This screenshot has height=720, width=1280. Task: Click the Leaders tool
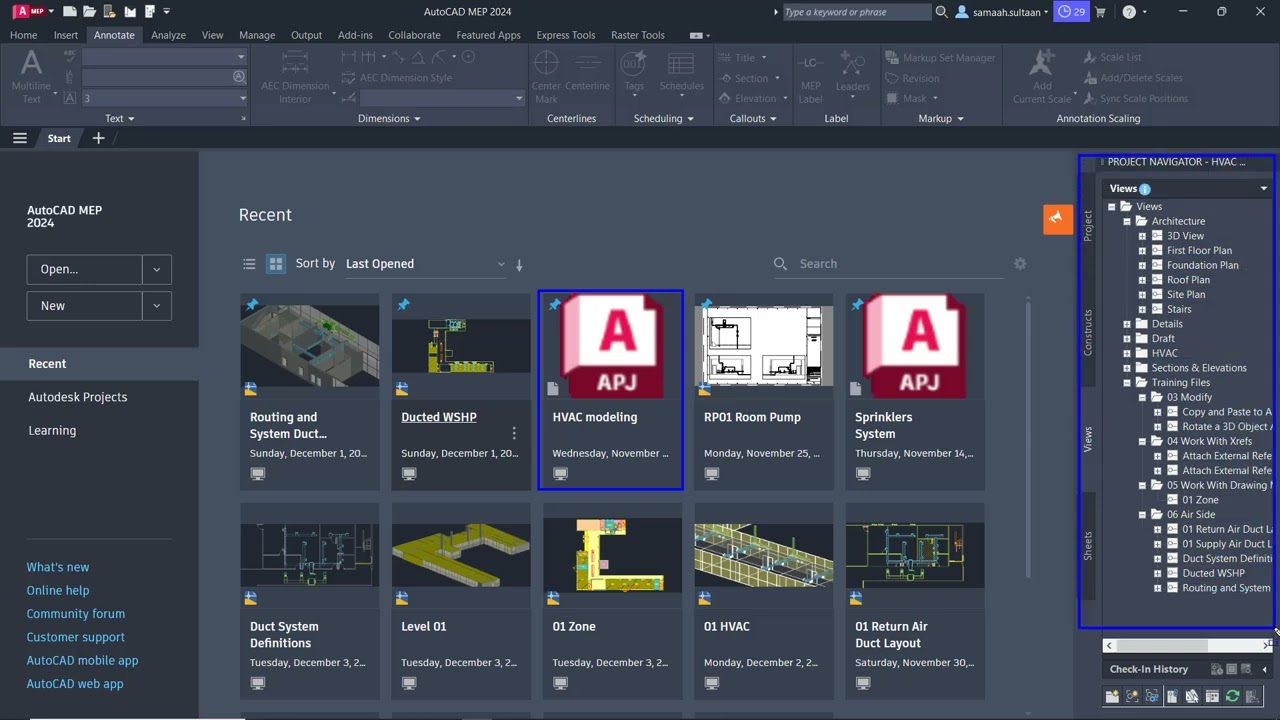coord(853,77)
